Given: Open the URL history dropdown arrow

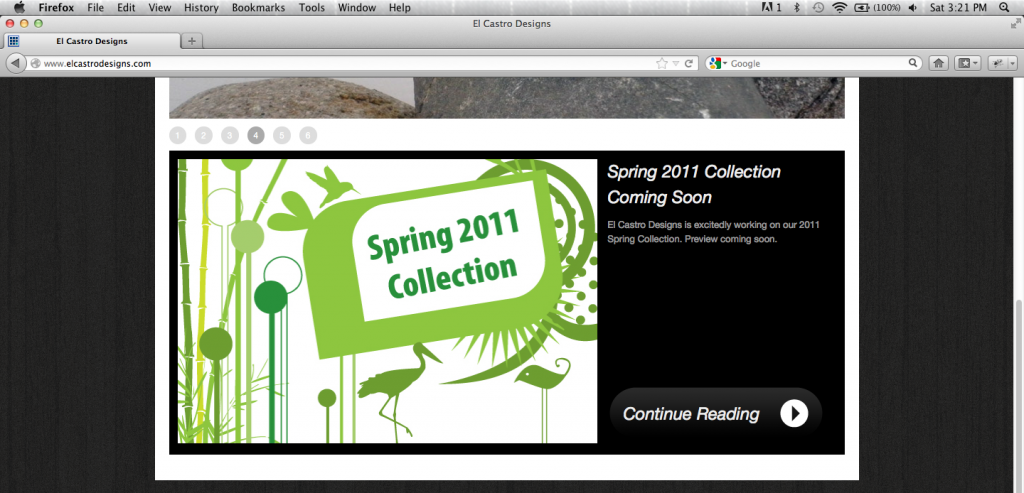Looking at the screenshot, I should click(x=676, y=64).
